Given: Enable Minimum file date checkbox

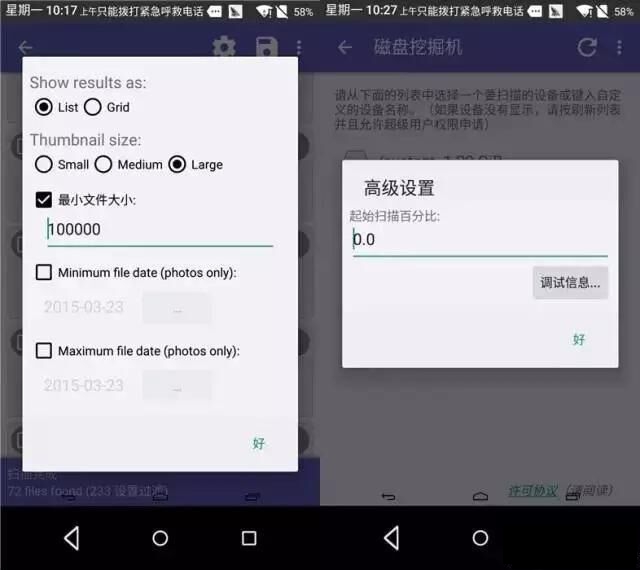Looking at the screenshot, I should coord(44,272).
